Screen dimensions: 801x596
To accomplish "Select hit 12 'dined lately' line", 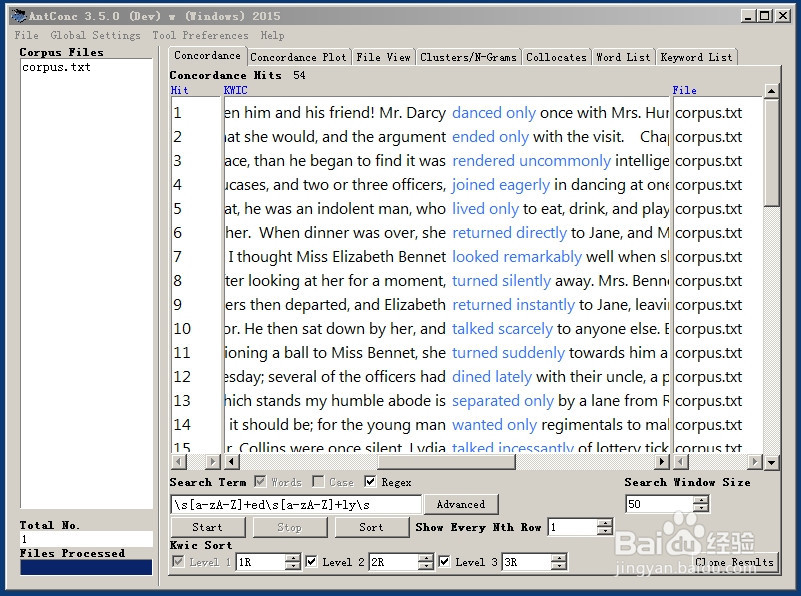I will (x=447, y=376).
